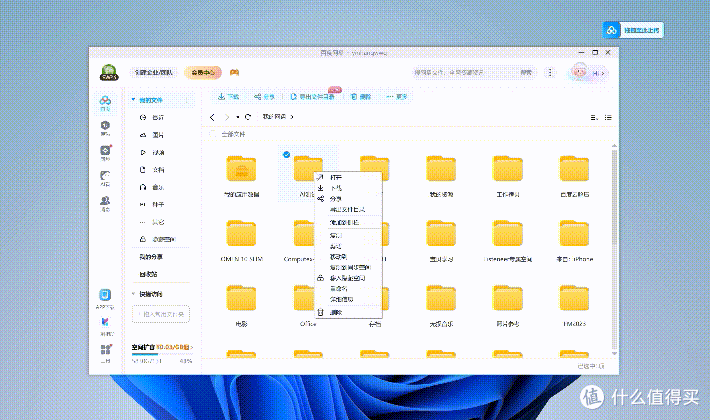Select the folder labeled 来自：iPhone

click(x=574, y=241)
